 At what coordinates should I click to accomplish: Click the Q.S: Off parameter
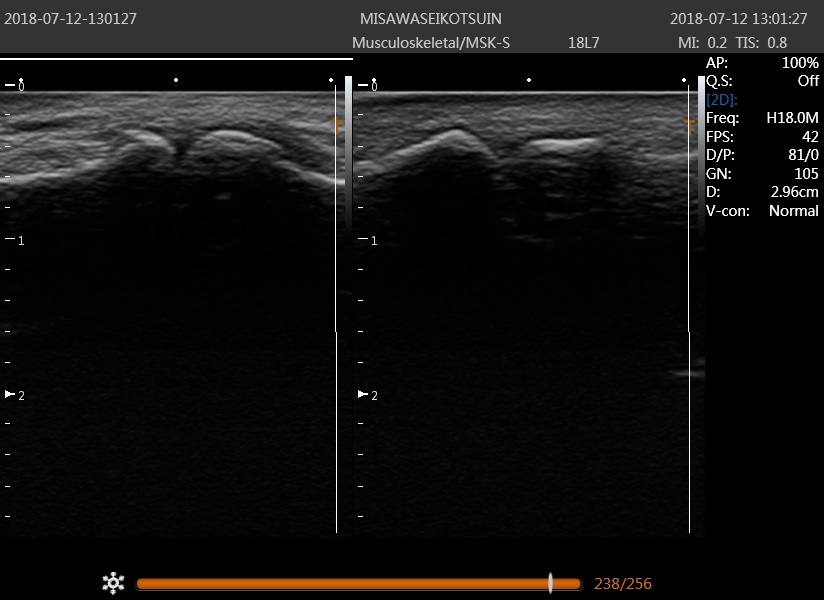point(762,81)
